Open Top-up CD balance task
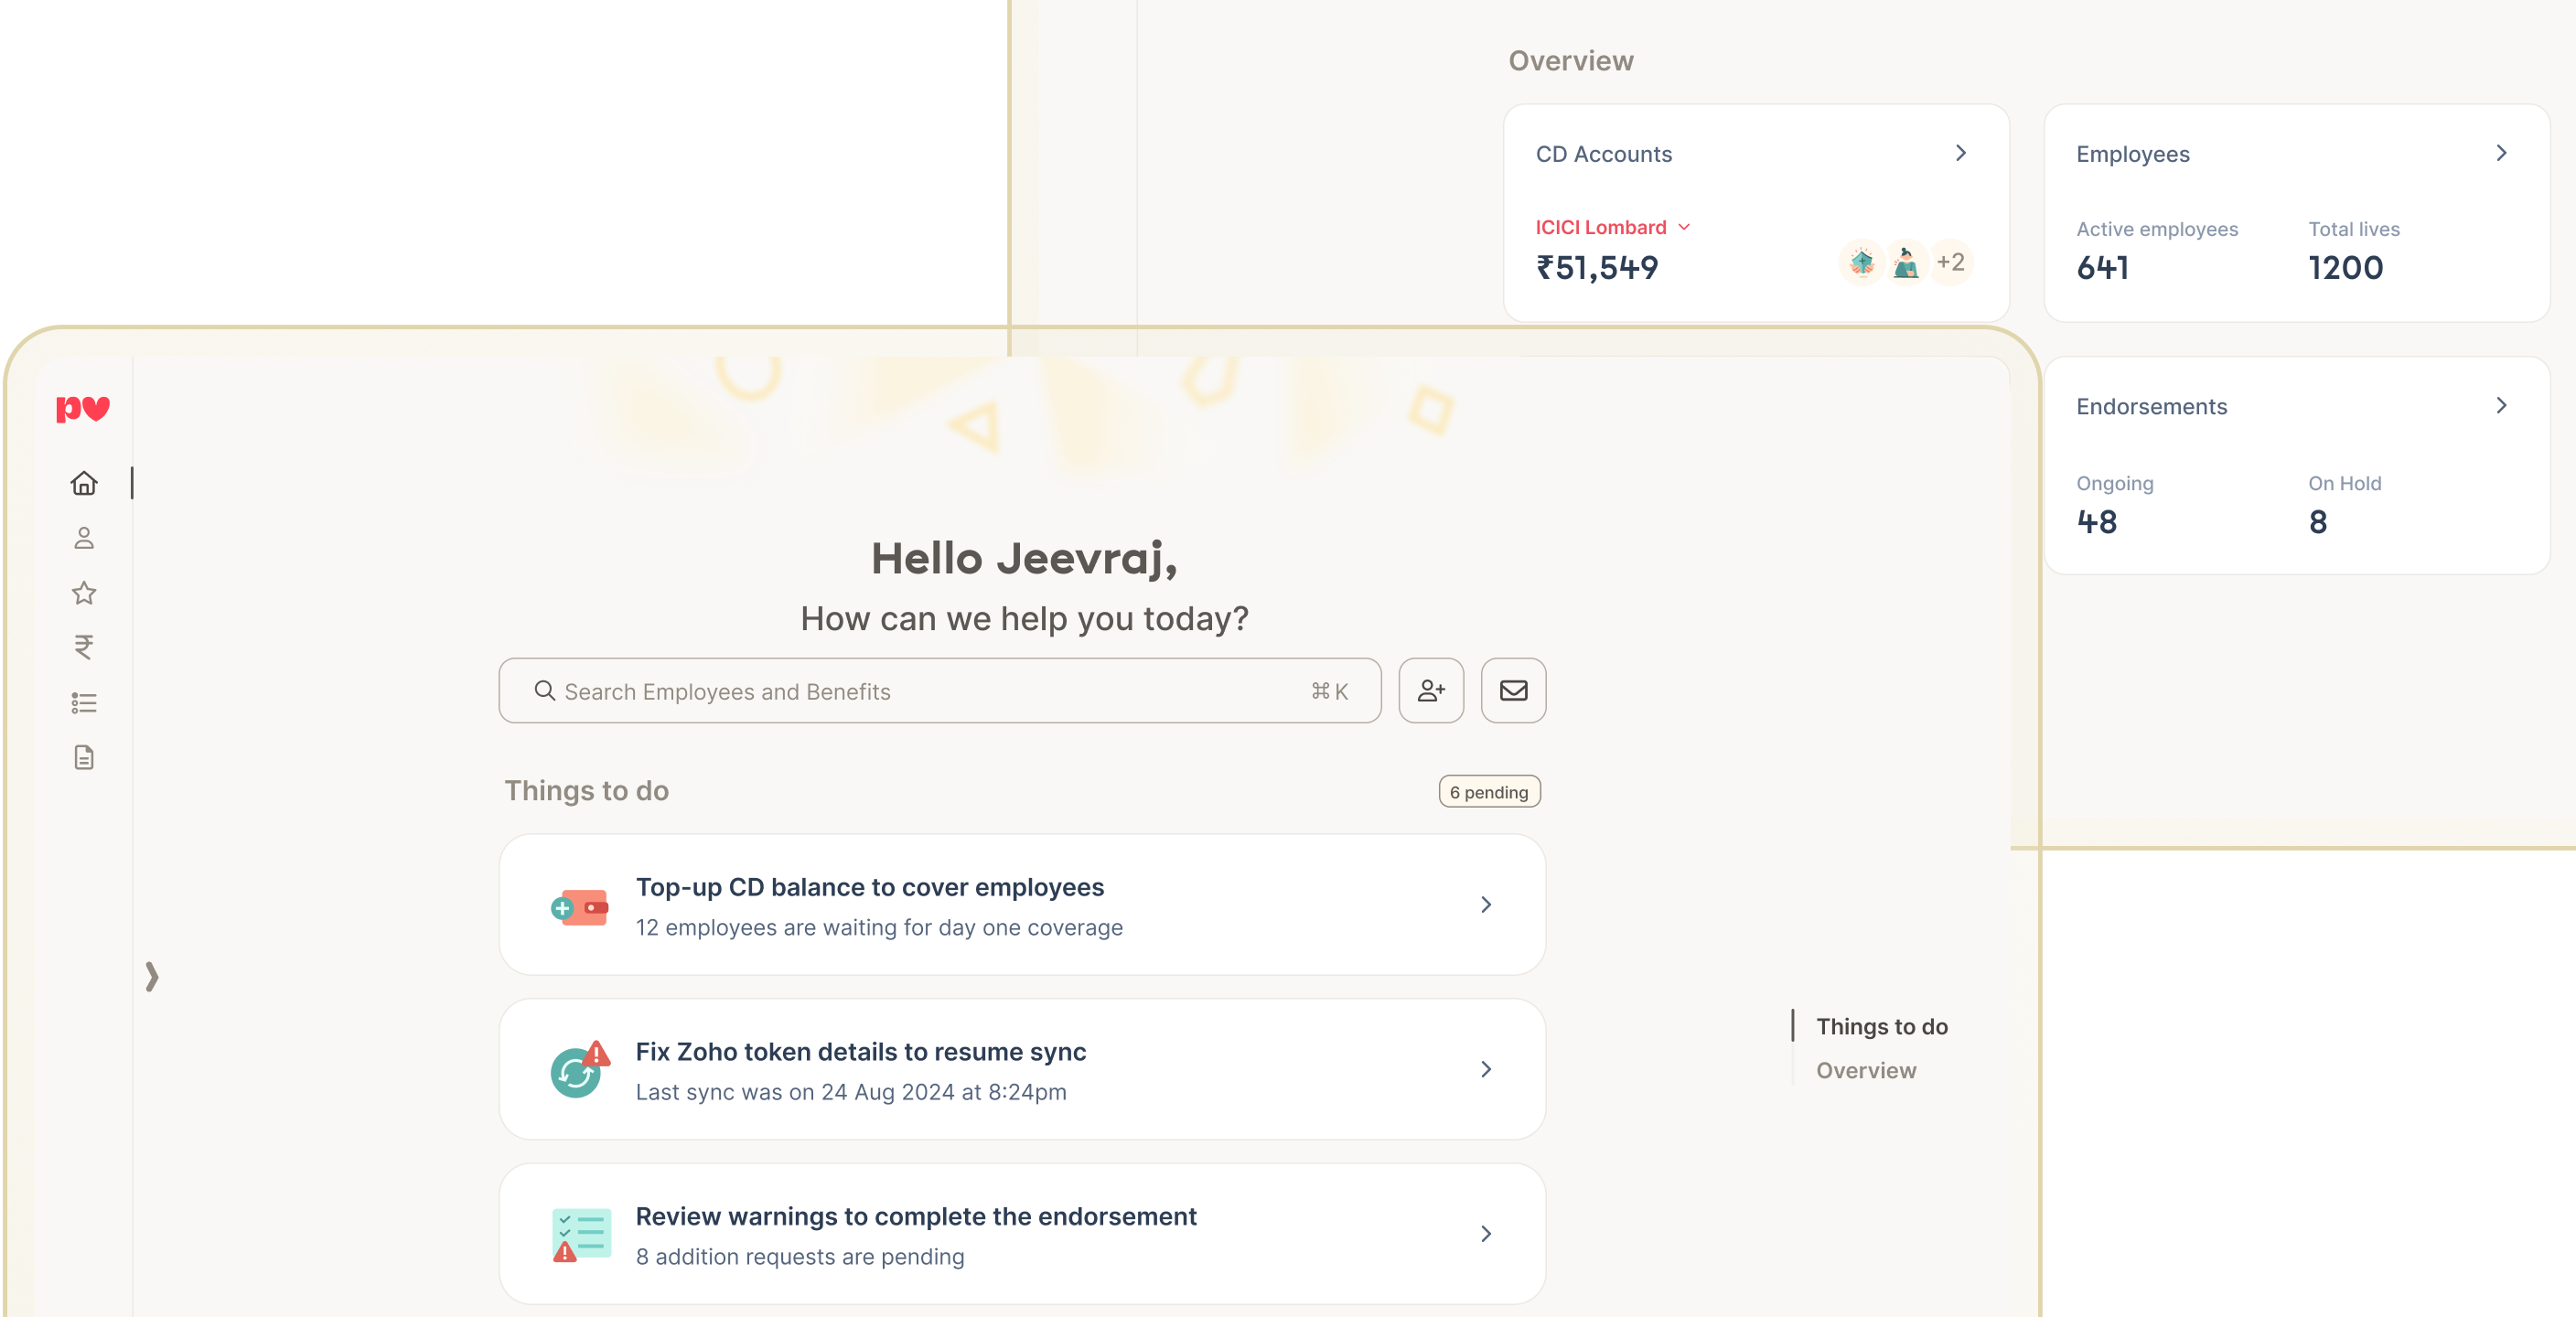This screenshot has height=1317, width=2576. pyautogui.click(x=1022, y=904)
